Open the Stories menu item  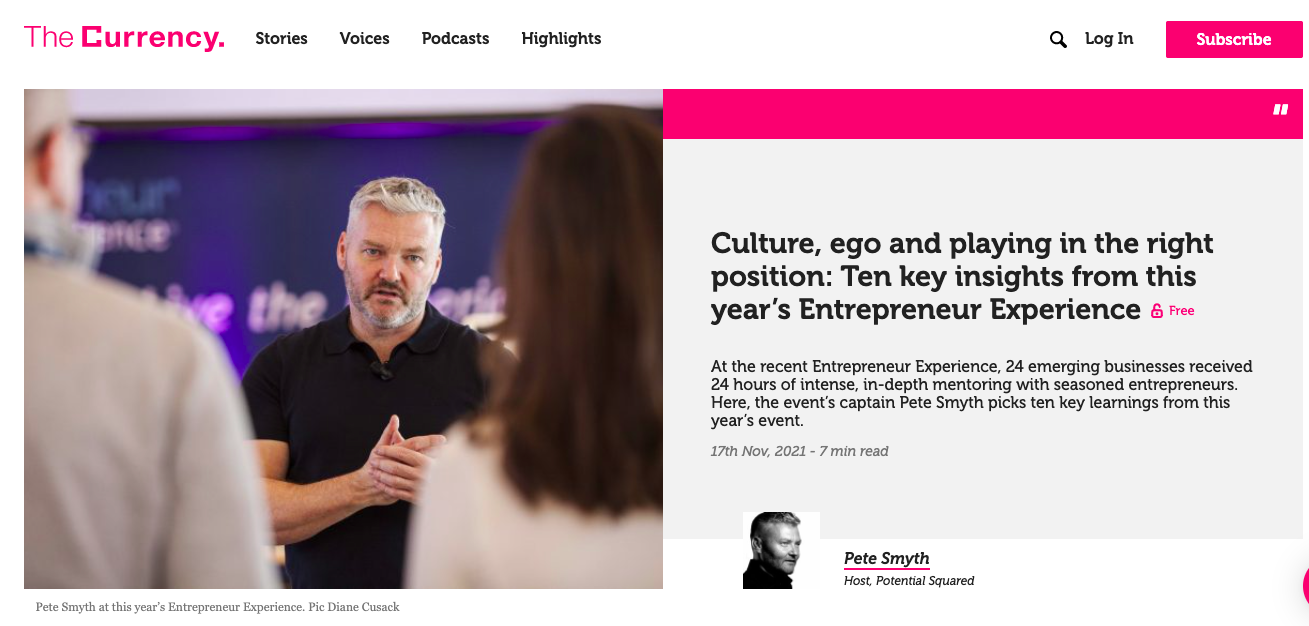(281, 39)
